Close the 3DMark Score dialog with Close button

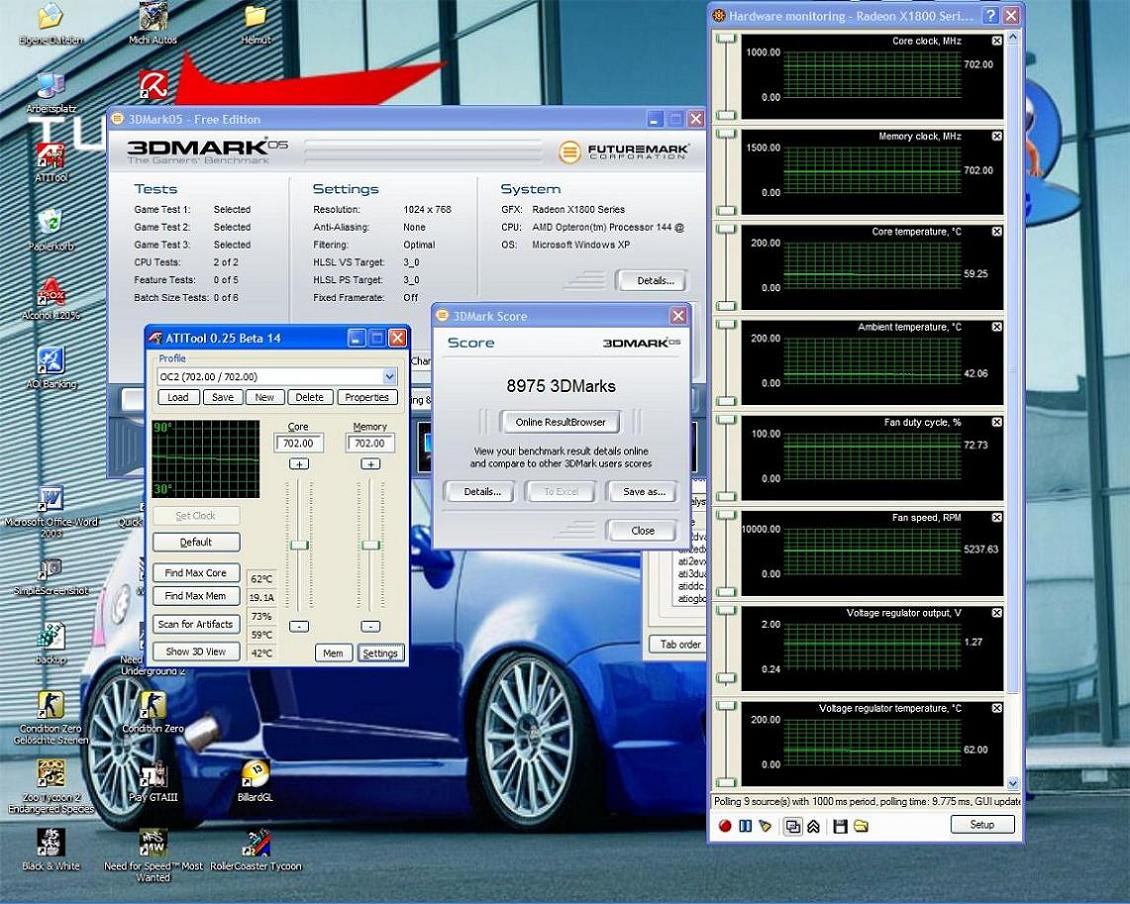coord(643,531)
